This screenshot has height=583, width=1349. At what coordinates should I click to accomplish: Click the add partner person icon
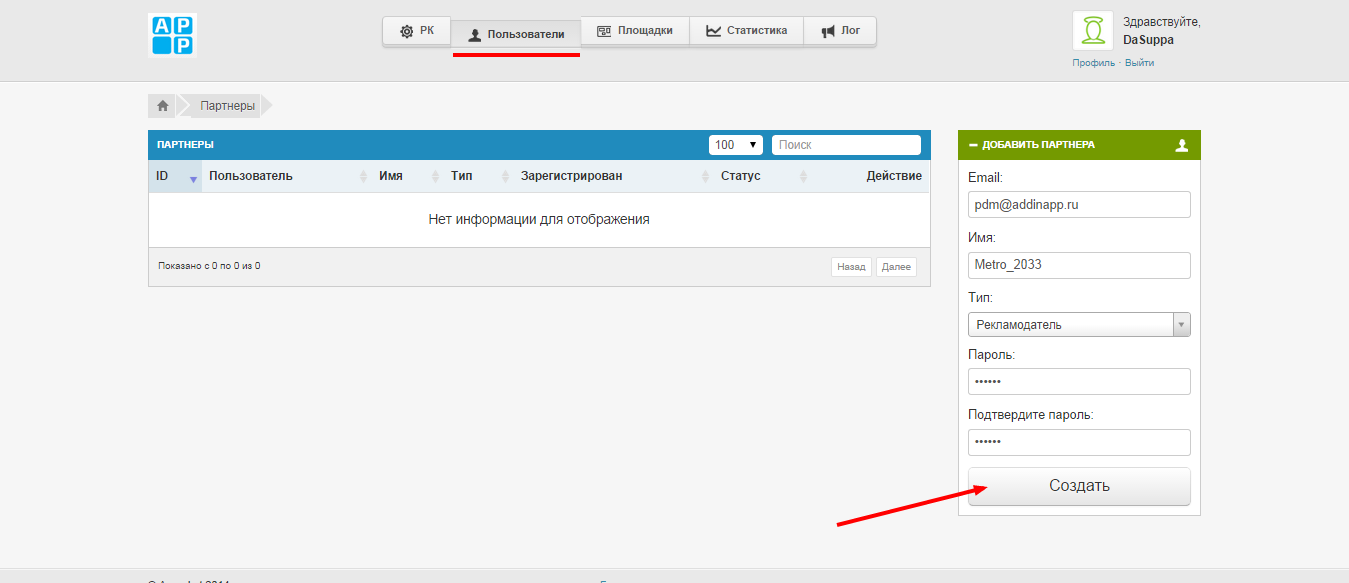point(1182,145)
